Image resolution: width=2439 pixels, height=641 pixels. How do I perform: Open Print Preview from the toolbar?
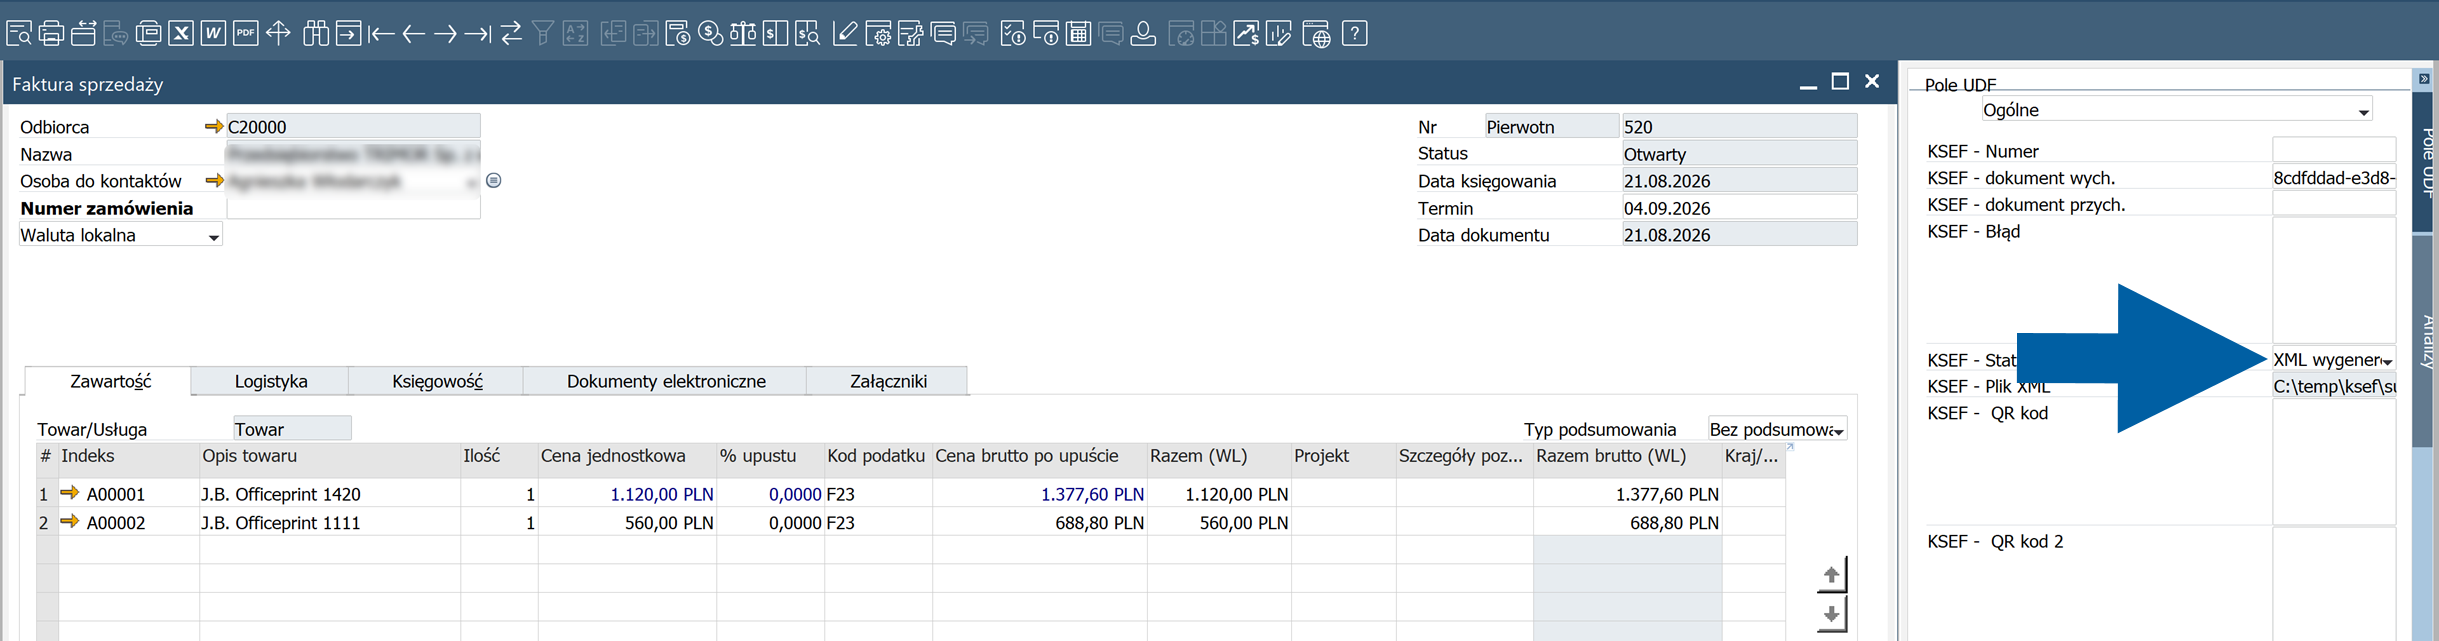coord(19,34)
